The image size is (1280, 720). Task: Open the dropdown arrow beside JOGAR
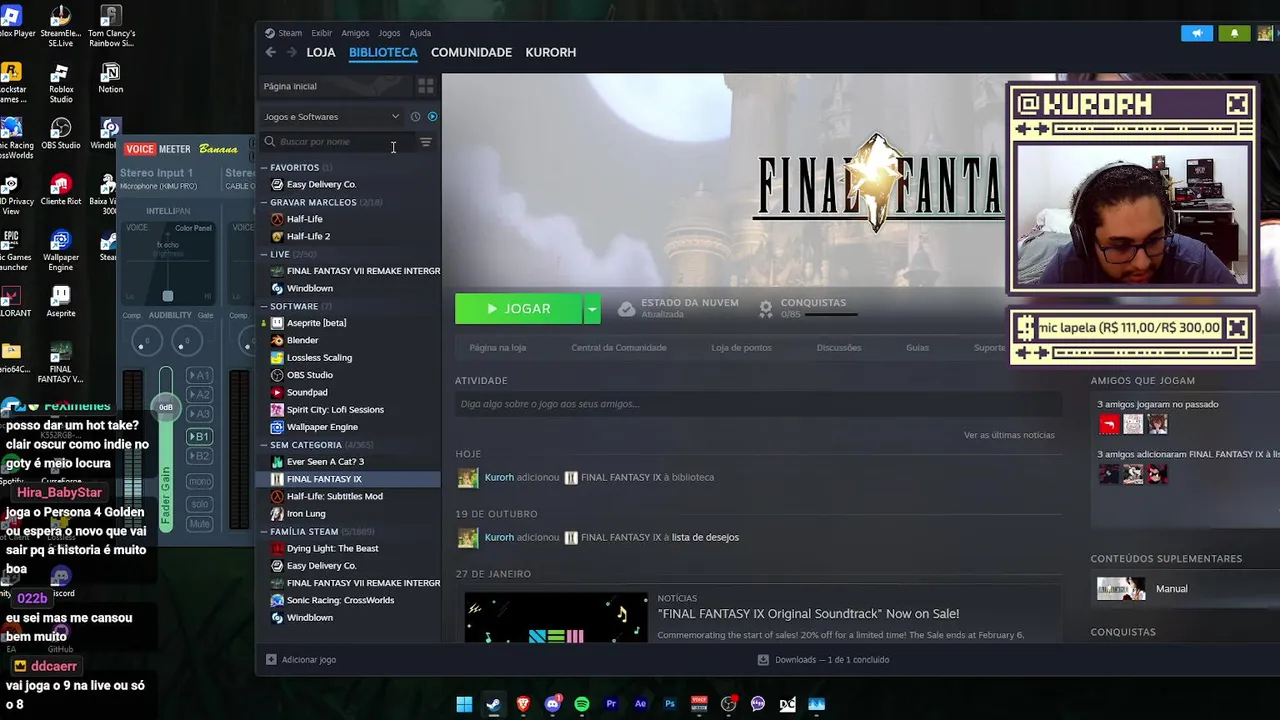click(x=592, y=309)
